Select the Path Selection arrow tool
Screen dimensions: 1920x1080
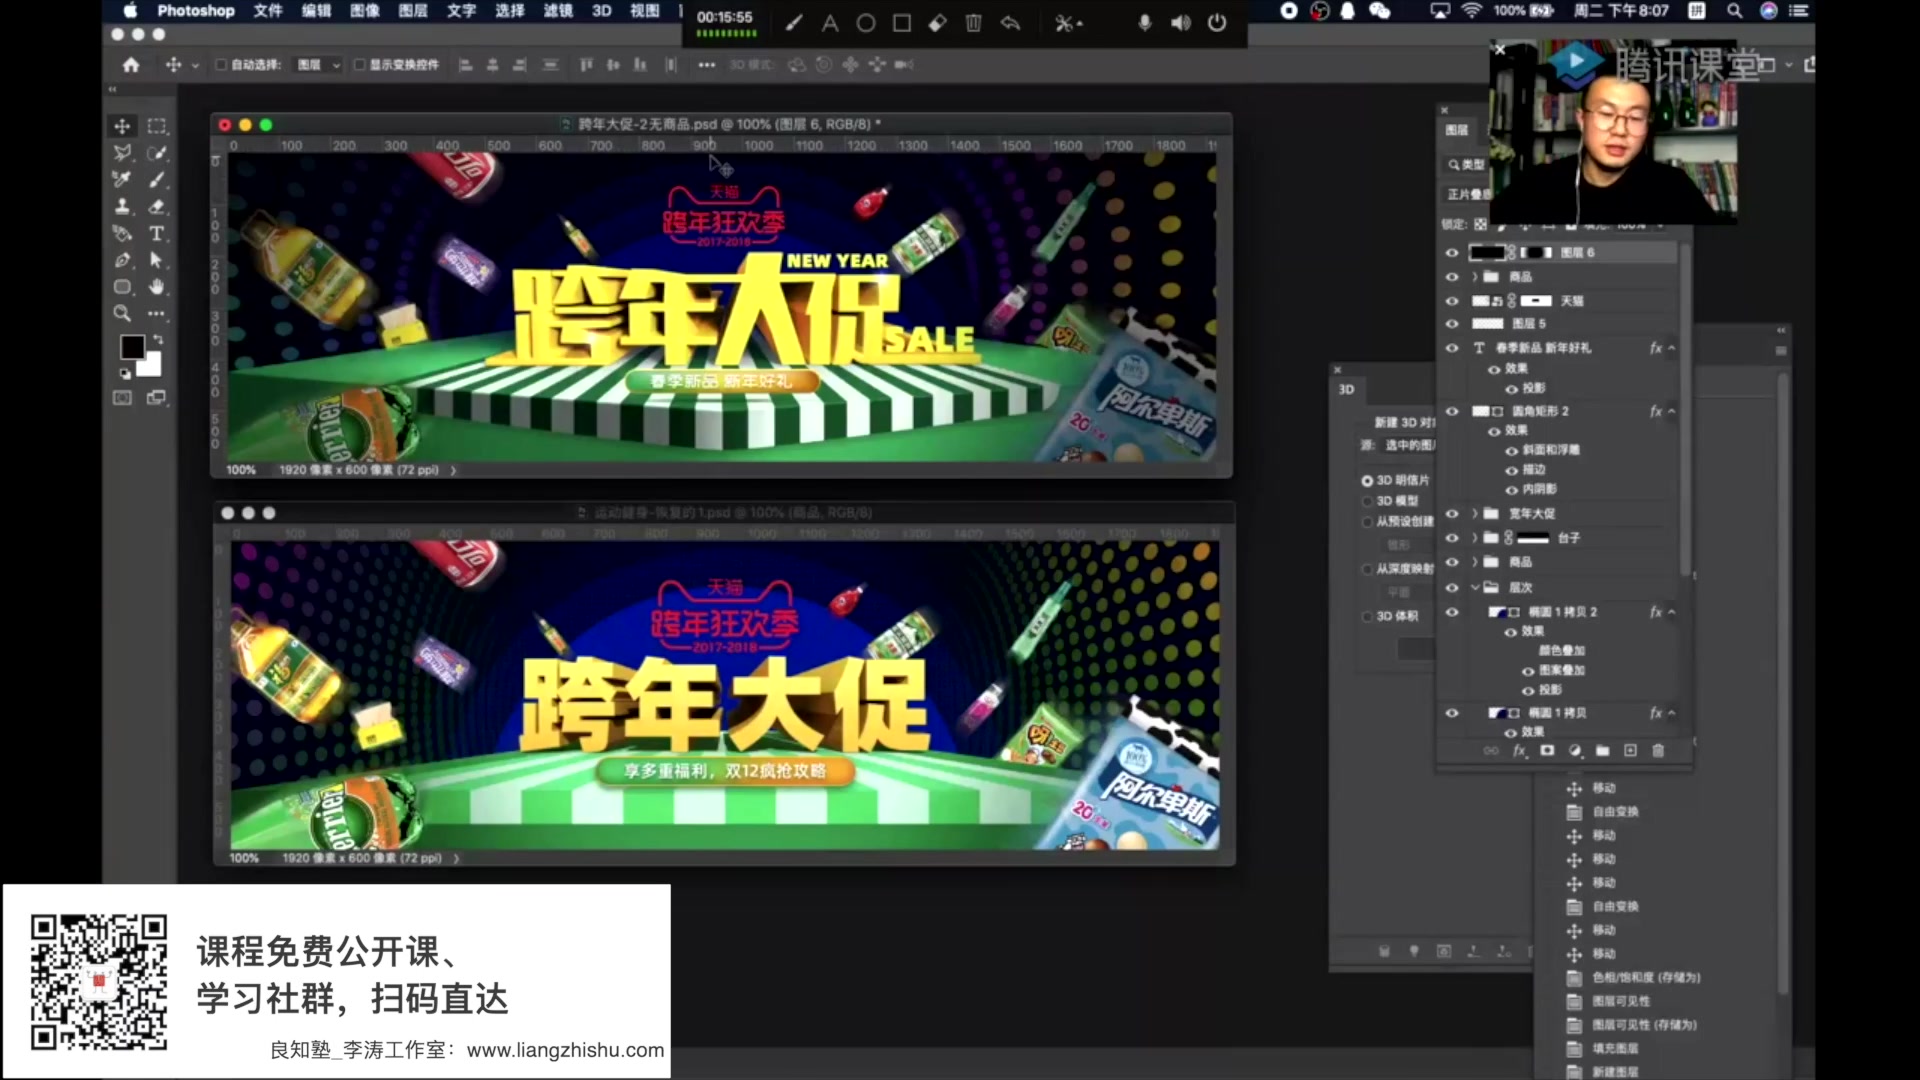(157, 260)
